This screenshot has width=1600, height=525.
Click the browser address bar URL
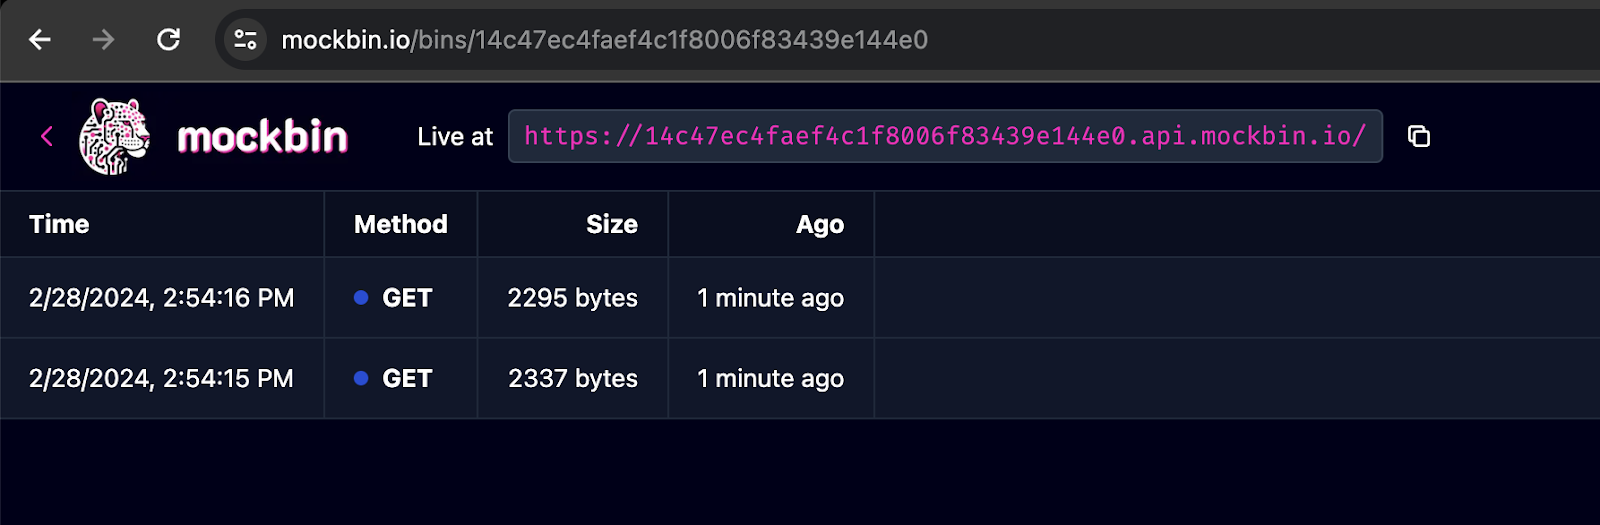(605, 40)
